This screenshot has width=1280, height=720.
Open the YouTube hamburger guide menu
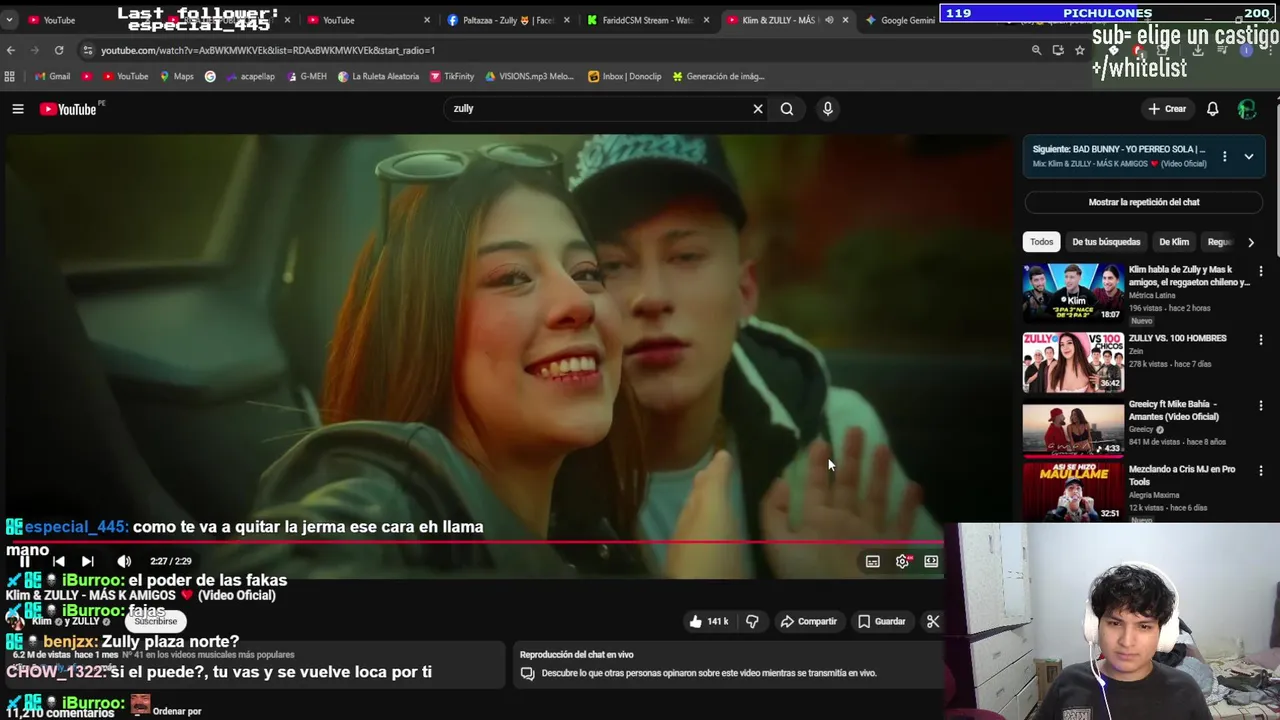click(x=18, y=109)
